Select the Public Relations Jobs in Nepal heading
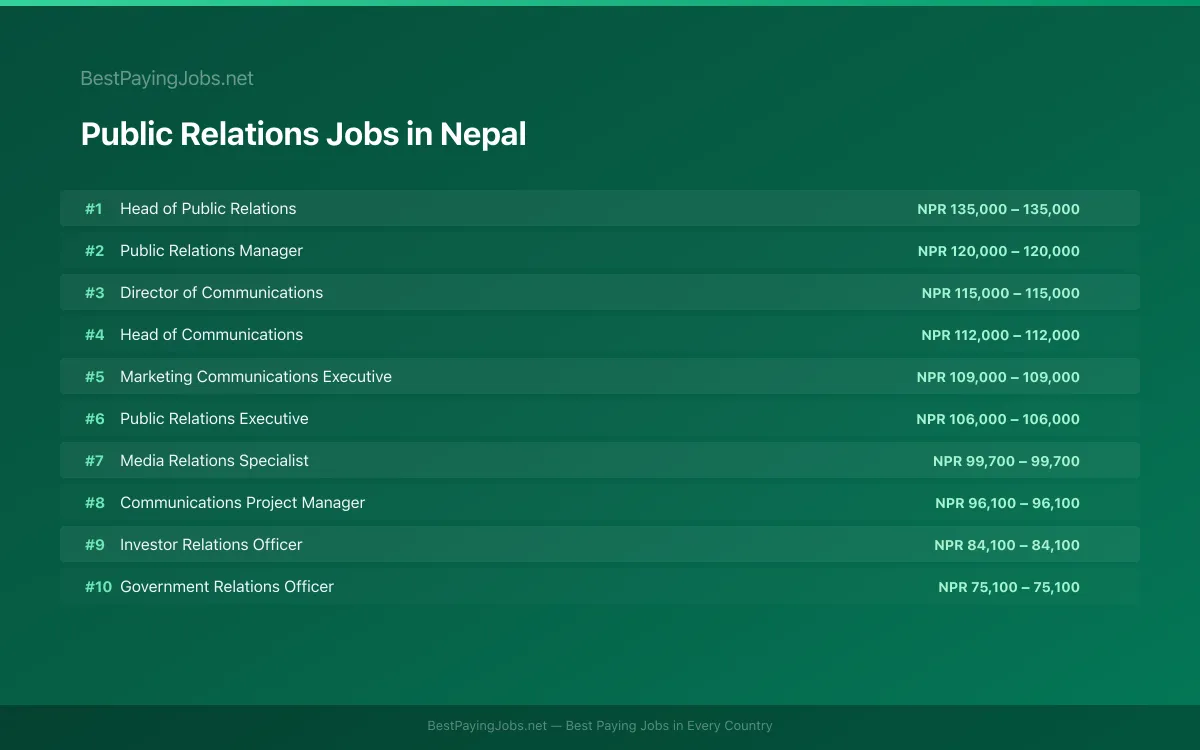This screenshot has width=1200, height=750. pyautogui.click(x=303, y=134)
